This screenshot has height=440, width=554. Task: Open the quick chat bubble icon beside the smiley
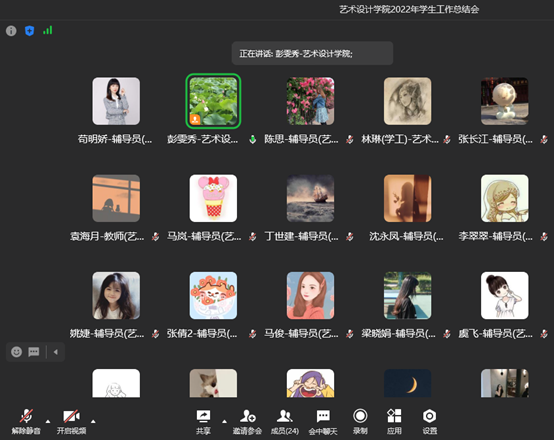34,352
